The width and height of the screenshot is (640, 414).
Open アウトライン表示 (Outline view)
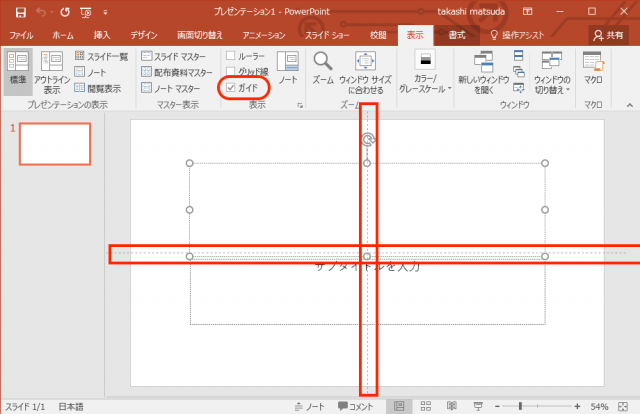click(51, 68)
